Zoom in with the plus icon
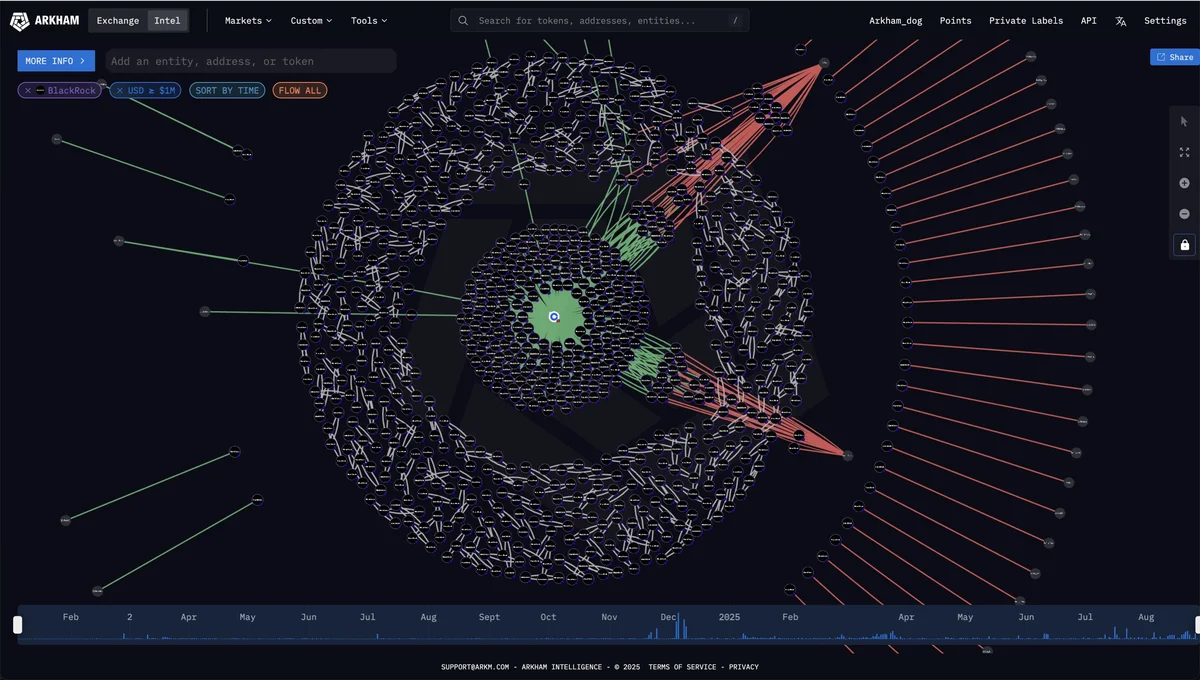This screenshot has height=680, width=1200. [x=1184, y=183]
